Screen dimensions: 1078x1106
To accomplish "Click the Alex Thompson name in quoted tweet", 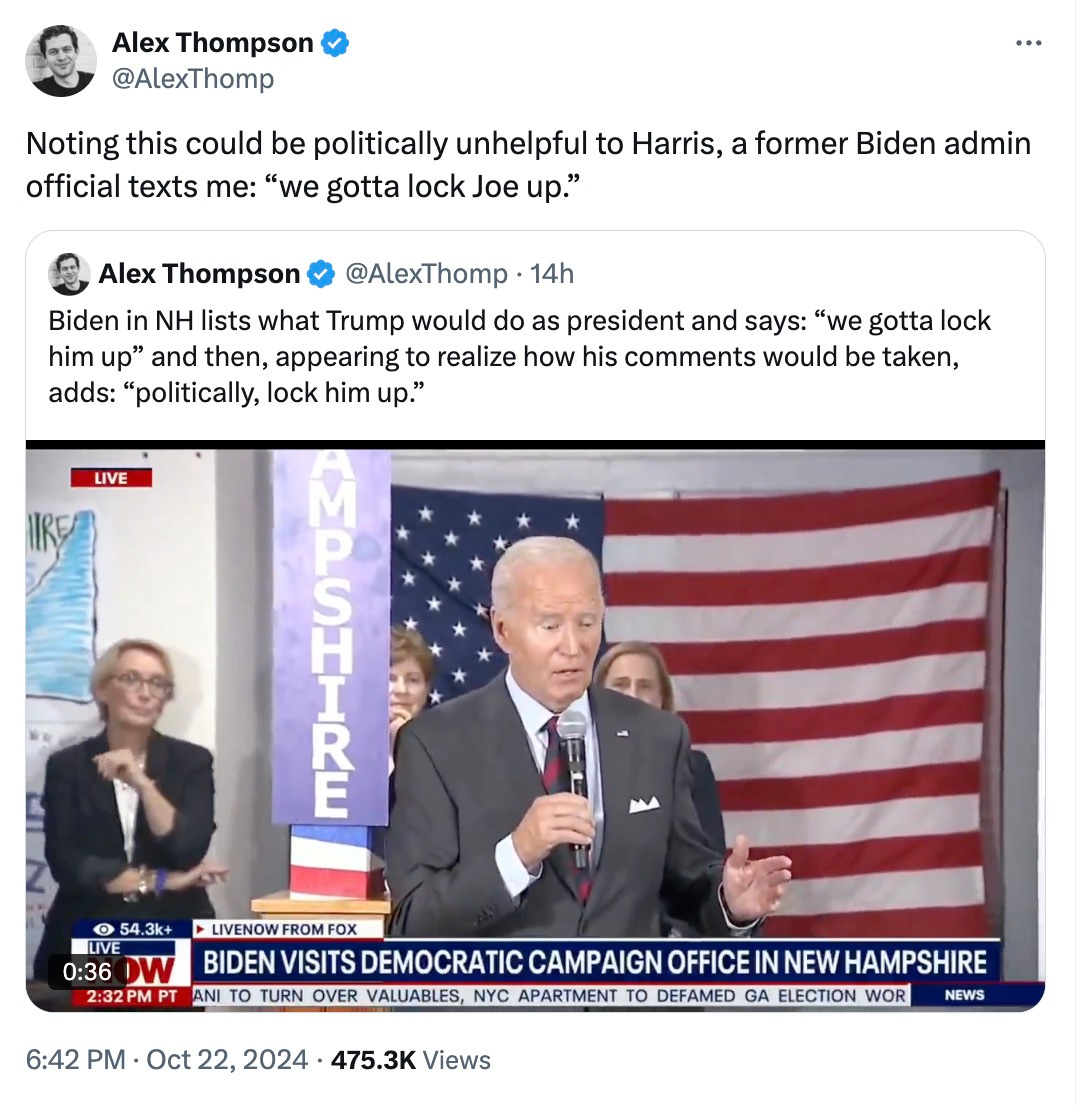I will tap(200, 274).
